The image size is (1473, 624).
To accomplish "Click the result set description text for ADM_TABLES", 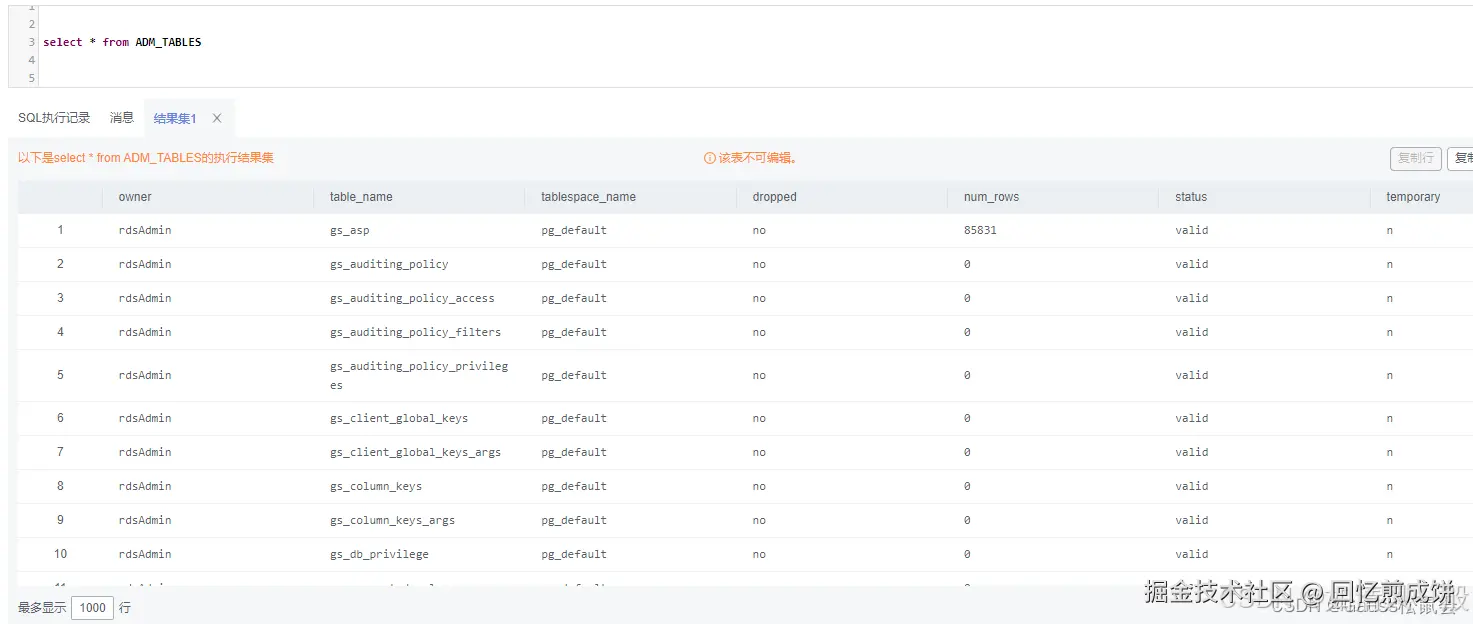I will (x=146, y=158).
